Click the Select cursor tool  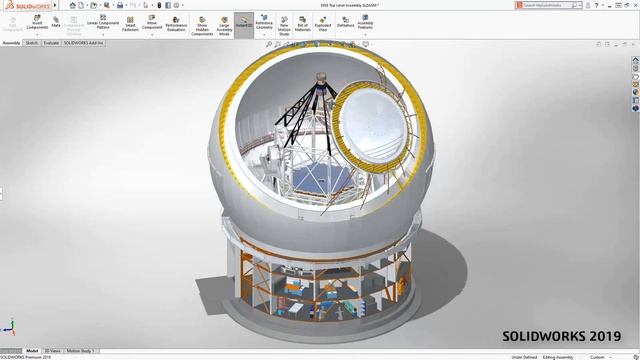point(146,5)
